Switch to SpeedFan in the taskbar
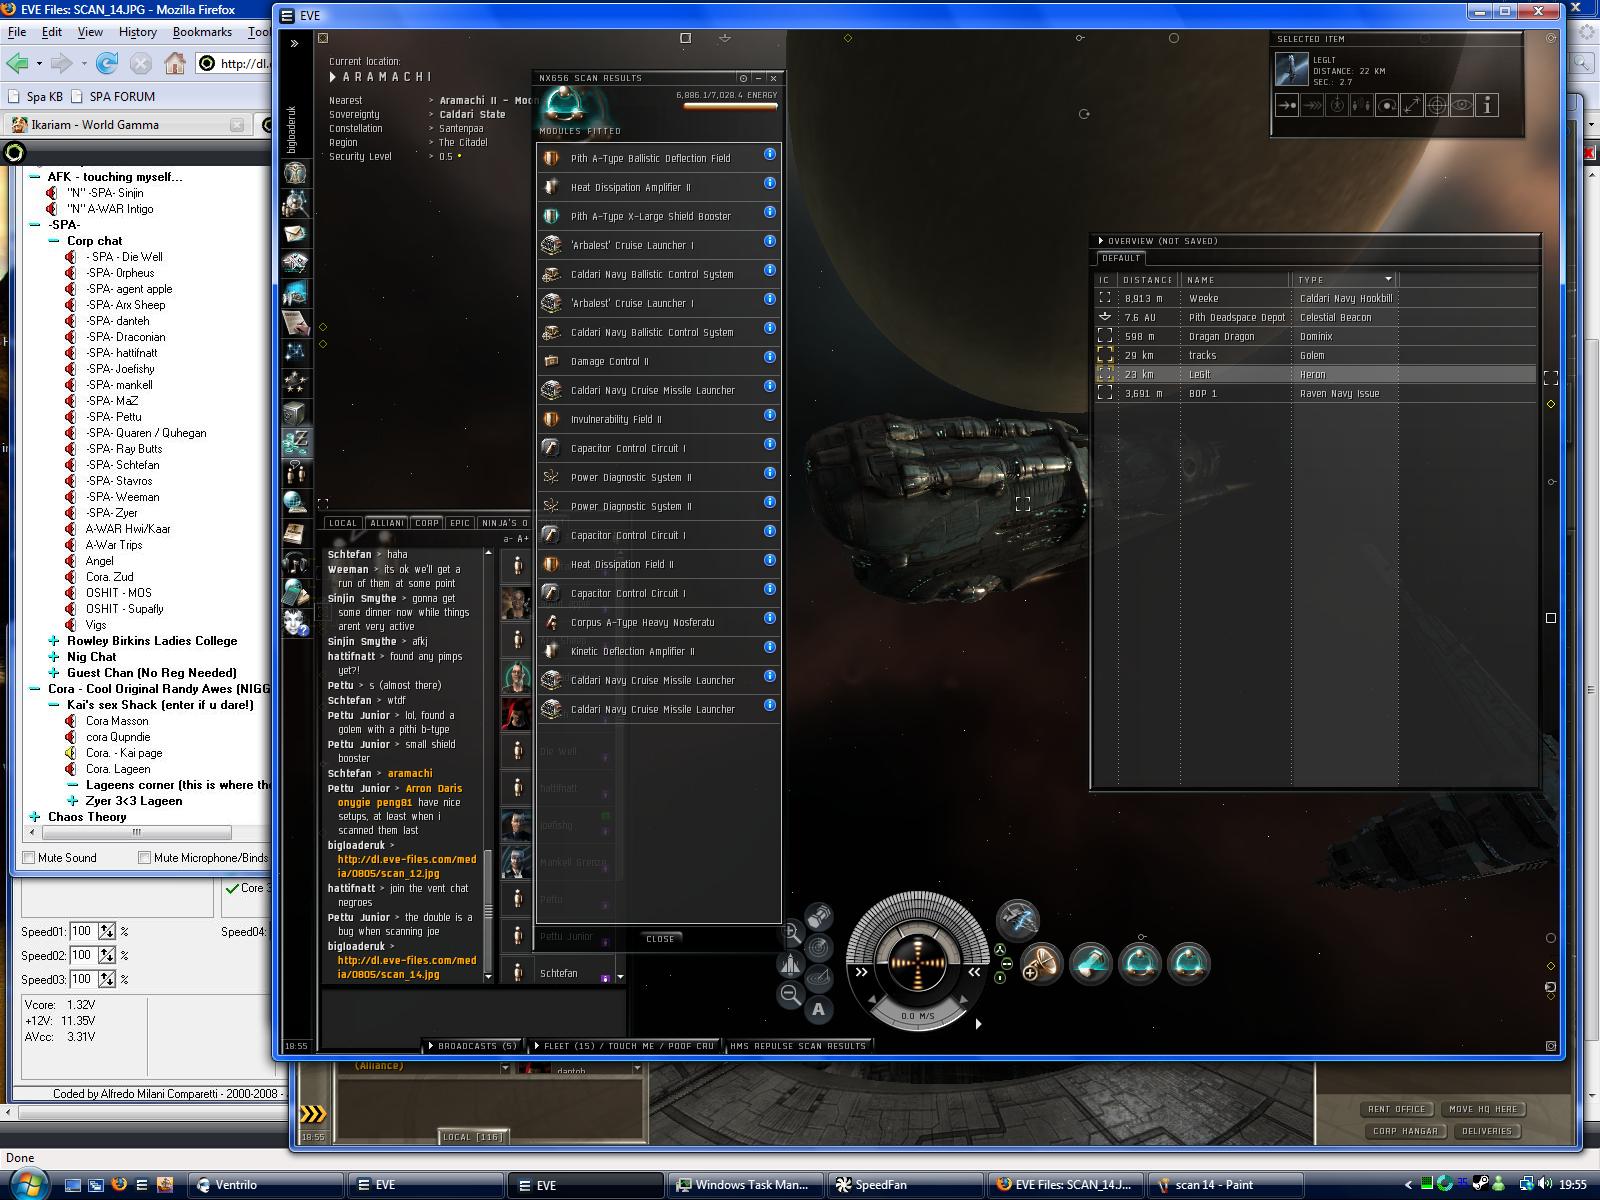The height and width of the screenshot is (1200, 1600). pos(905,1185)
